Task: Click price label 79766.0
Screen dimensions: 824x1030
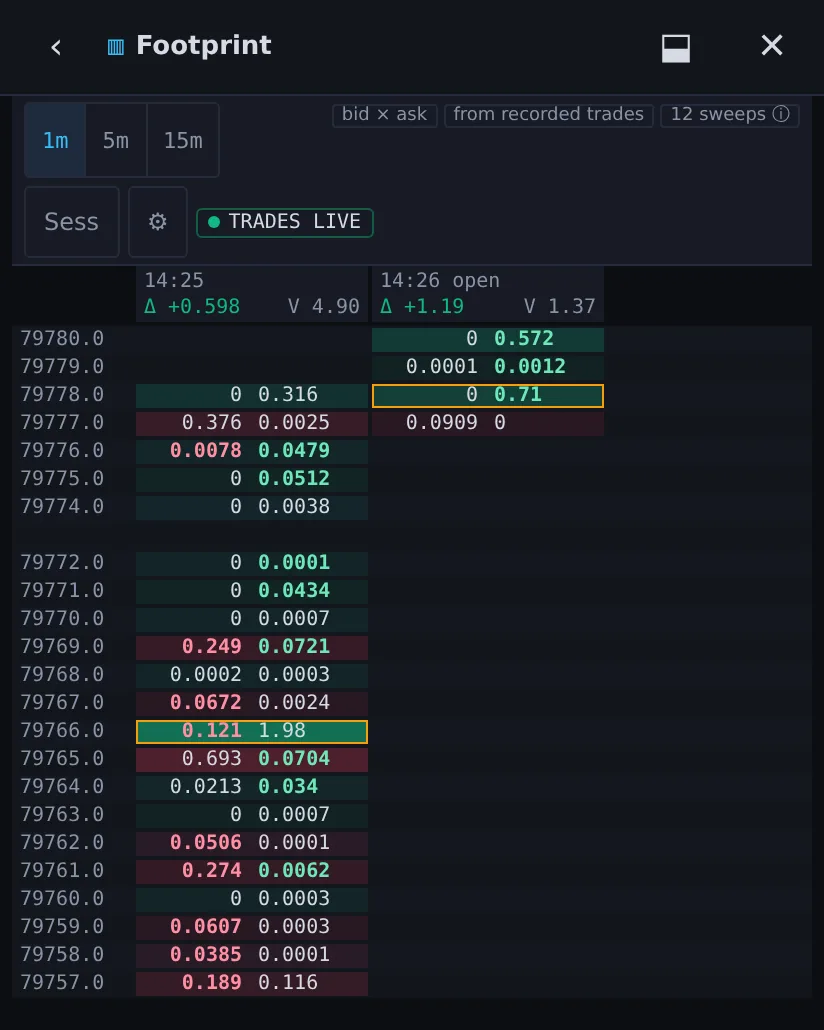Action: coord(62,730)
